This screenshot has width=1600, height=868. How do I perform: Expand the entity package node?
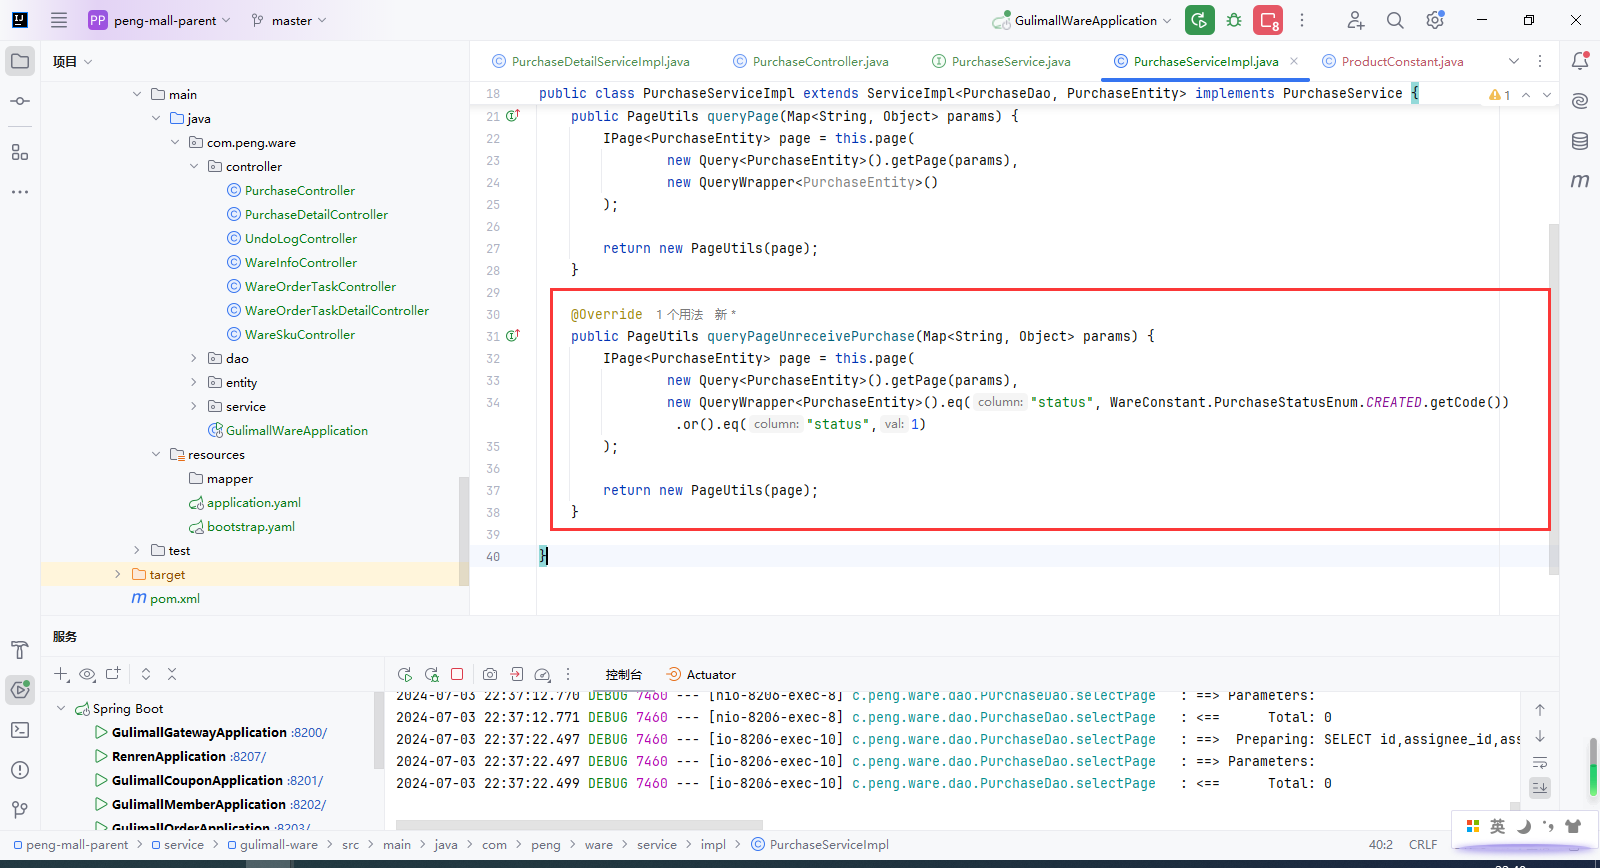coord(194,382)
